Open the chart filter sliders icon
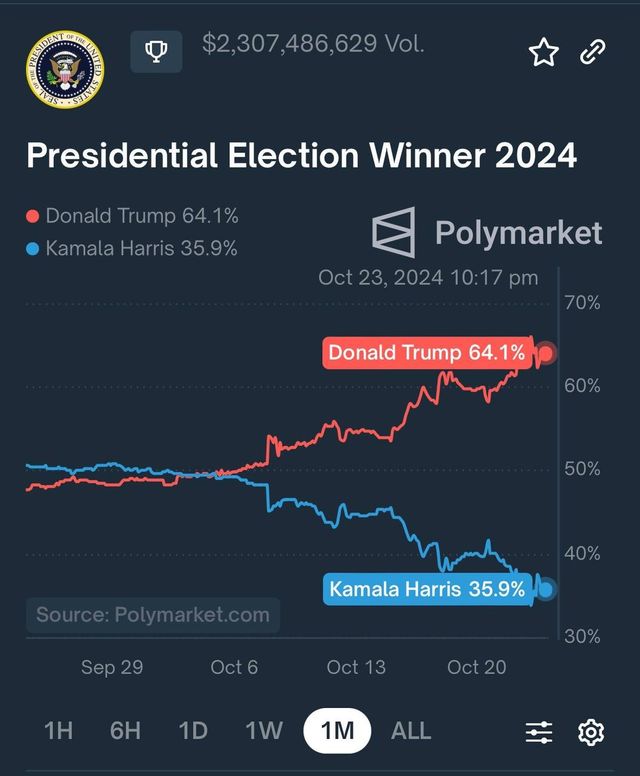This screenshot has height=776, width=640. [539, 732]
